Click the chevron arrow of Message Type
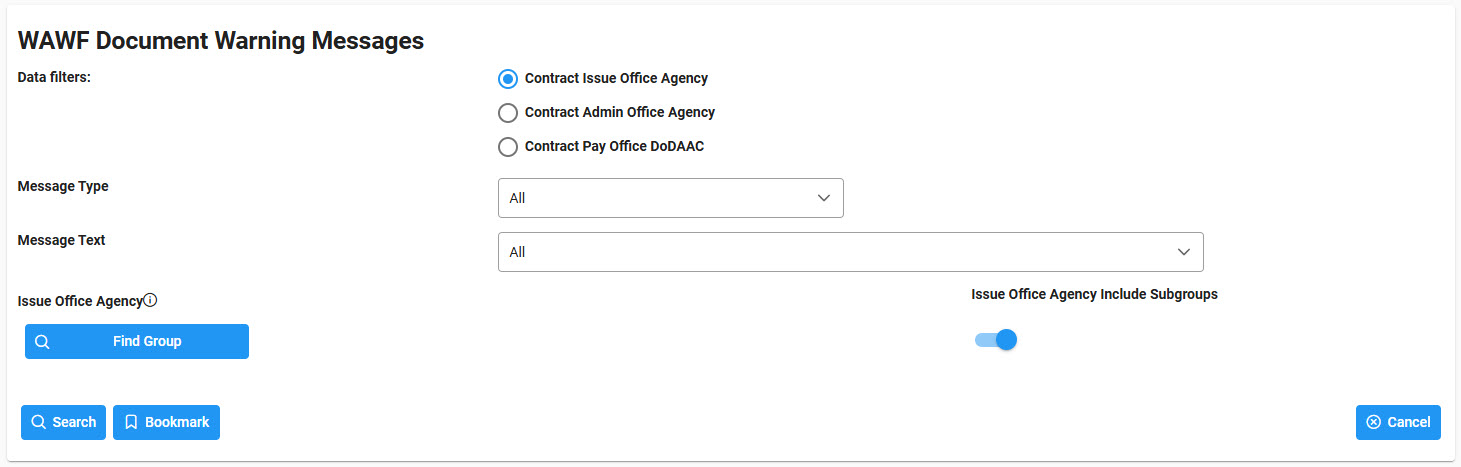The width and height of the screenshot is (1461, 467). pyautogui.click(x=824, y=198)
